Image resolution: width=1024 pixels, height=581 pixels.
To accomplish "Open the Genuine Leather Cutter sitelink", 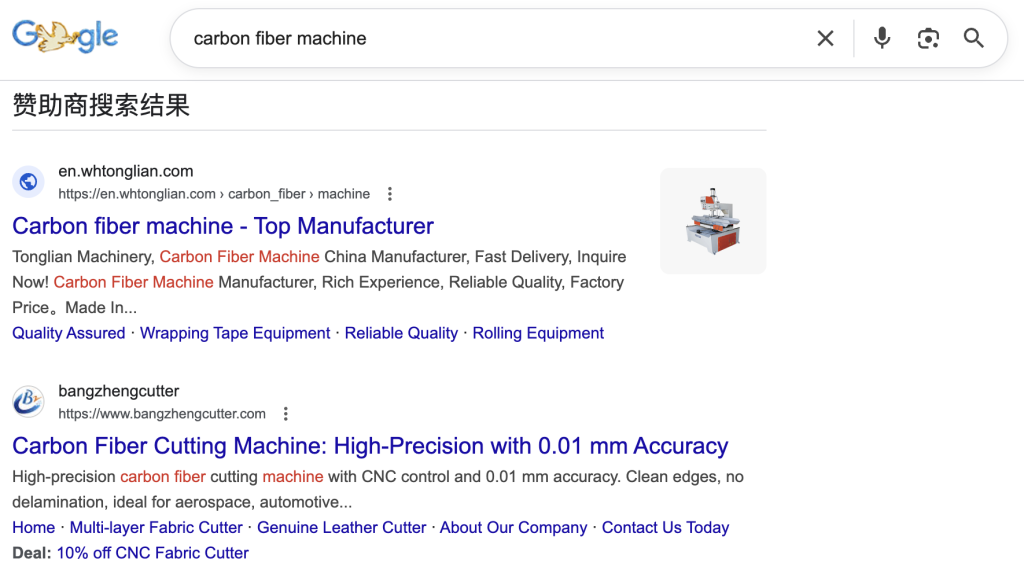I will (x=341, y=527).
